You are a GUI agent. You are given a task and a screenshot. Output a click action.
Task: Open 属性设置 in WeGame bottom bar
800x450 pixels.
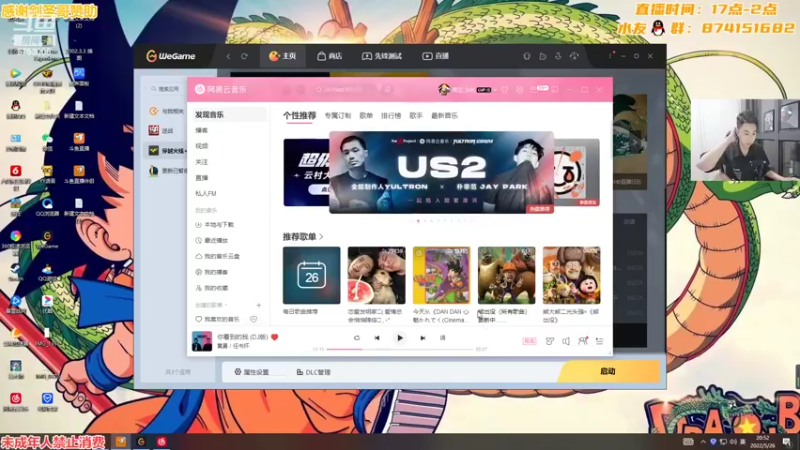pos(252,372)
